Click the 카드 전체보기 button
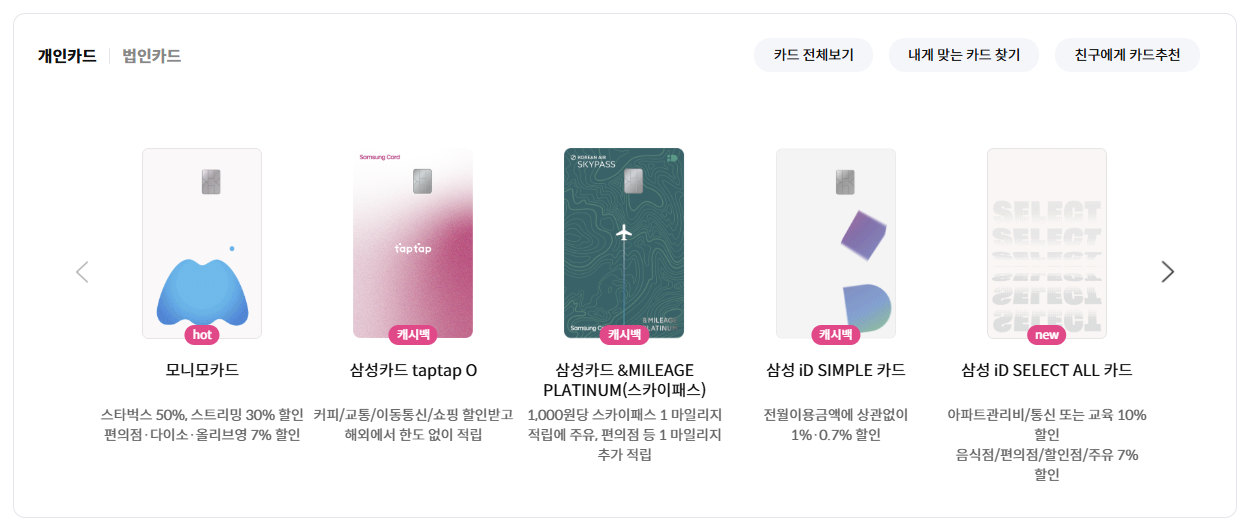 tap(813, 55)
